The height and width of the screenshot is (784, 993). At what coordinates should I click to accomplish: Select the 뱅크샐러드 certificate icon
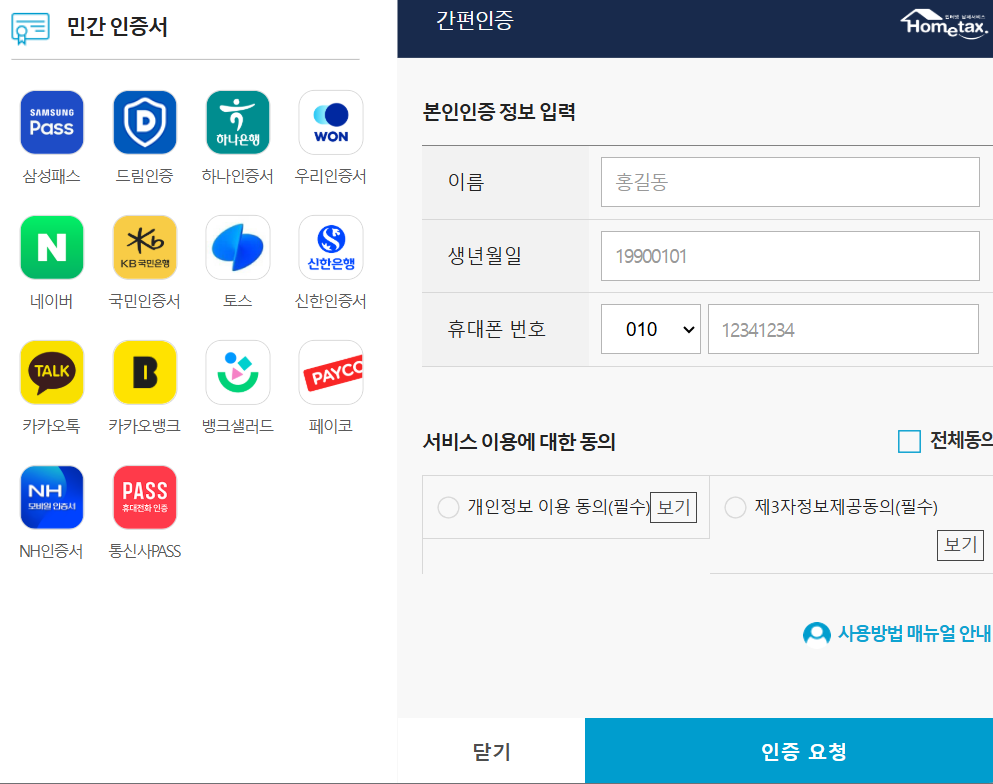pyautogui.click(x=238, y=372)
